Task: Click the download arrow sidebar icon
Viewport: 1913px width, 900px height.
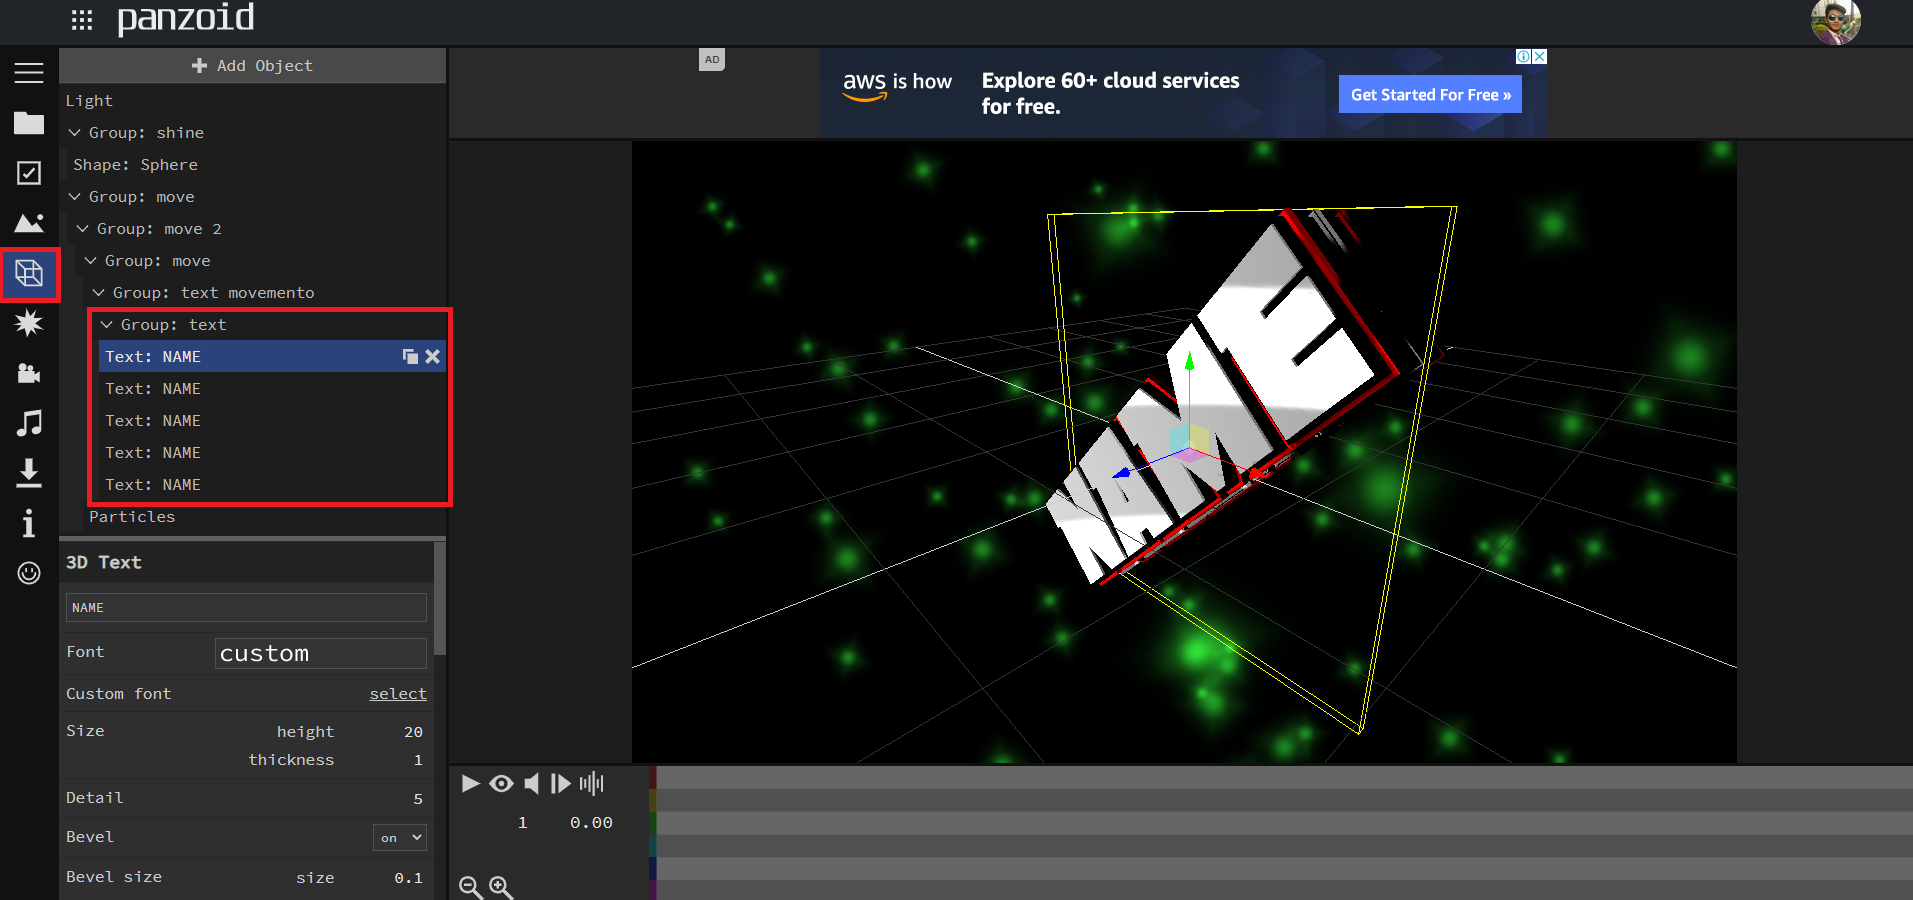Action: 29,473
